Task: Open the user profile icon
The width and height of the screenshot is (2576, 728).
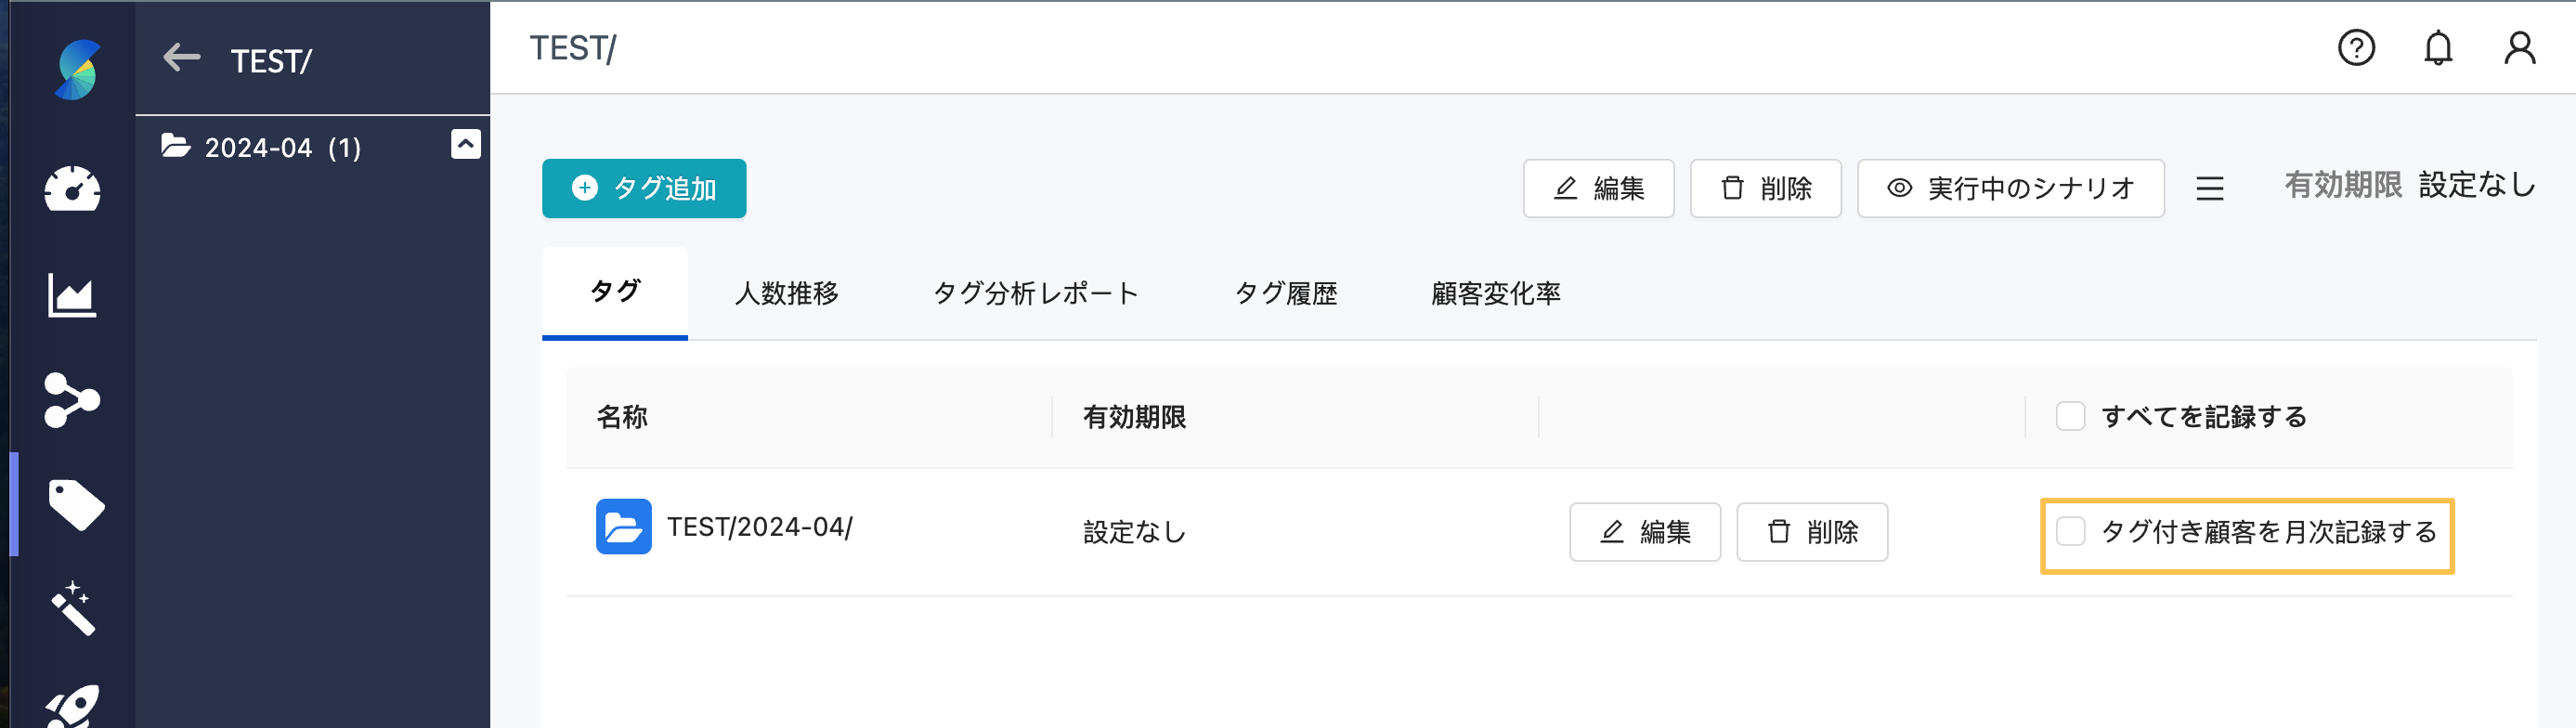Action: point(2521,48)
